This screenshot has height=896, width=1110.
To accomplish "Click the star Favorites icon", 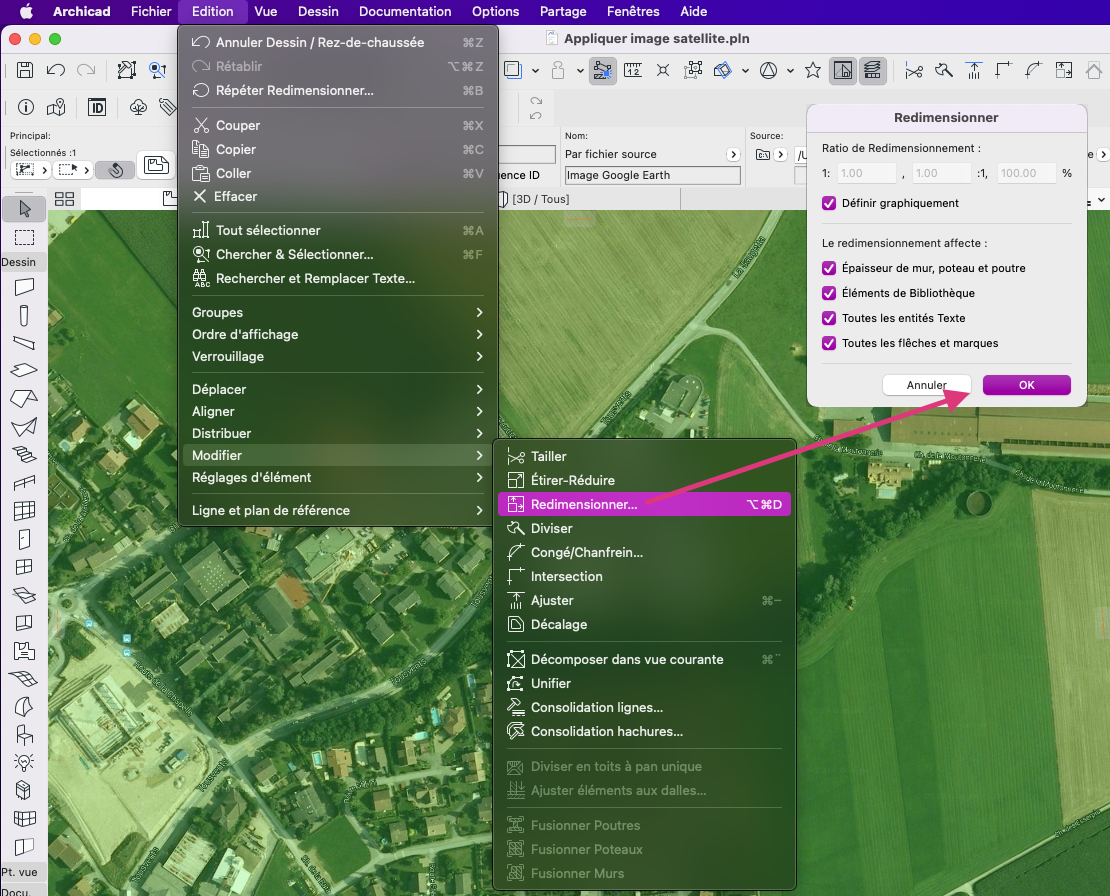I will (813, 70).
